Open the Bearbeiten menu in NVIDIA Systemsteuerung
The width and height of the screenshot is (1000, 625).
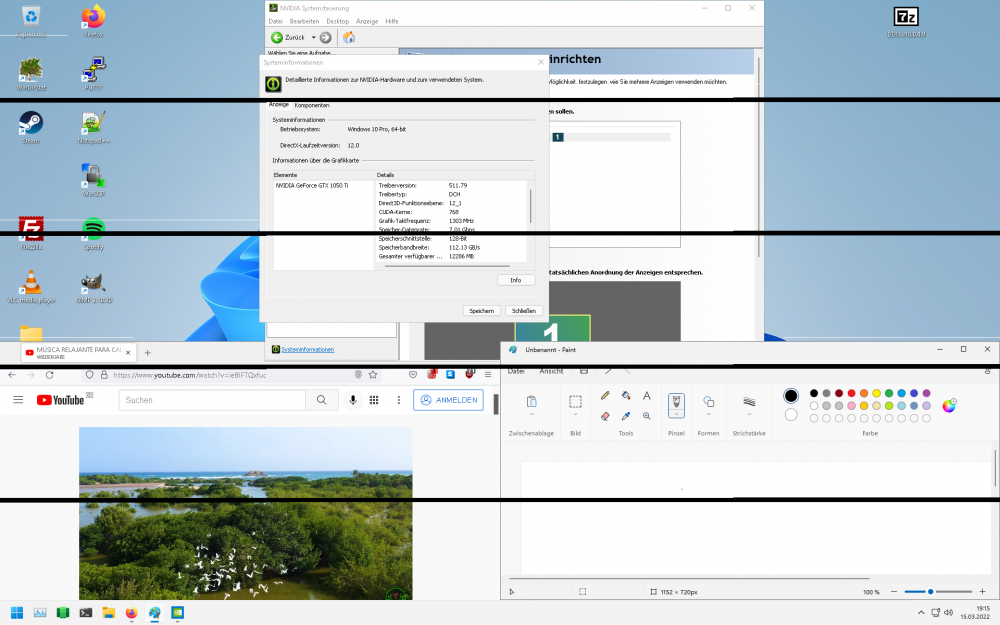[304, 21]
